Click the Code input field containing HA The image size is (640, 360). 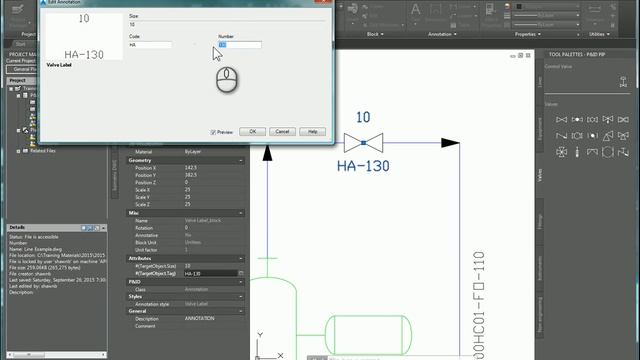point(150,45)
